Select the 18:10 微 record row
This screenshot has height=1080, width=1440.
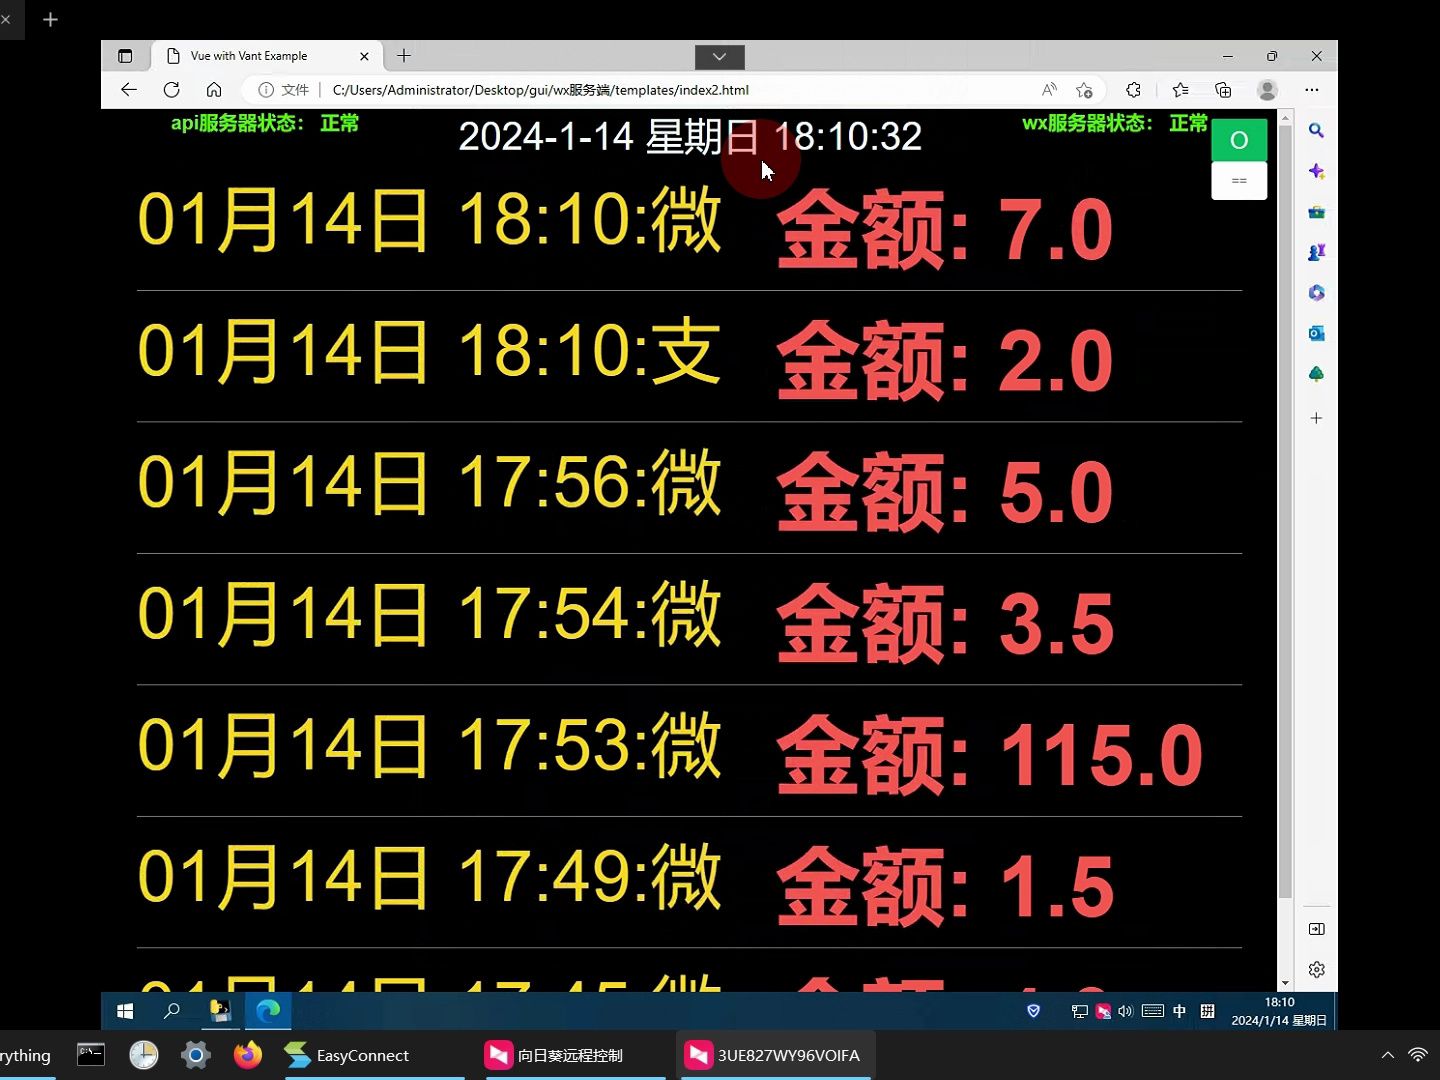(689, 225)
